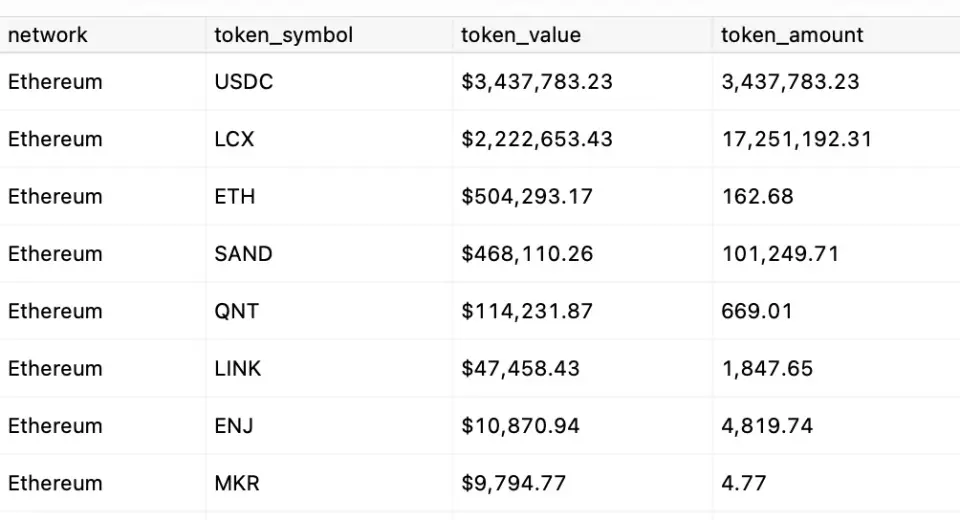This screenshot has width=960, height=520.
Task: Select the token_amount column header
Action: pos(792,35)
